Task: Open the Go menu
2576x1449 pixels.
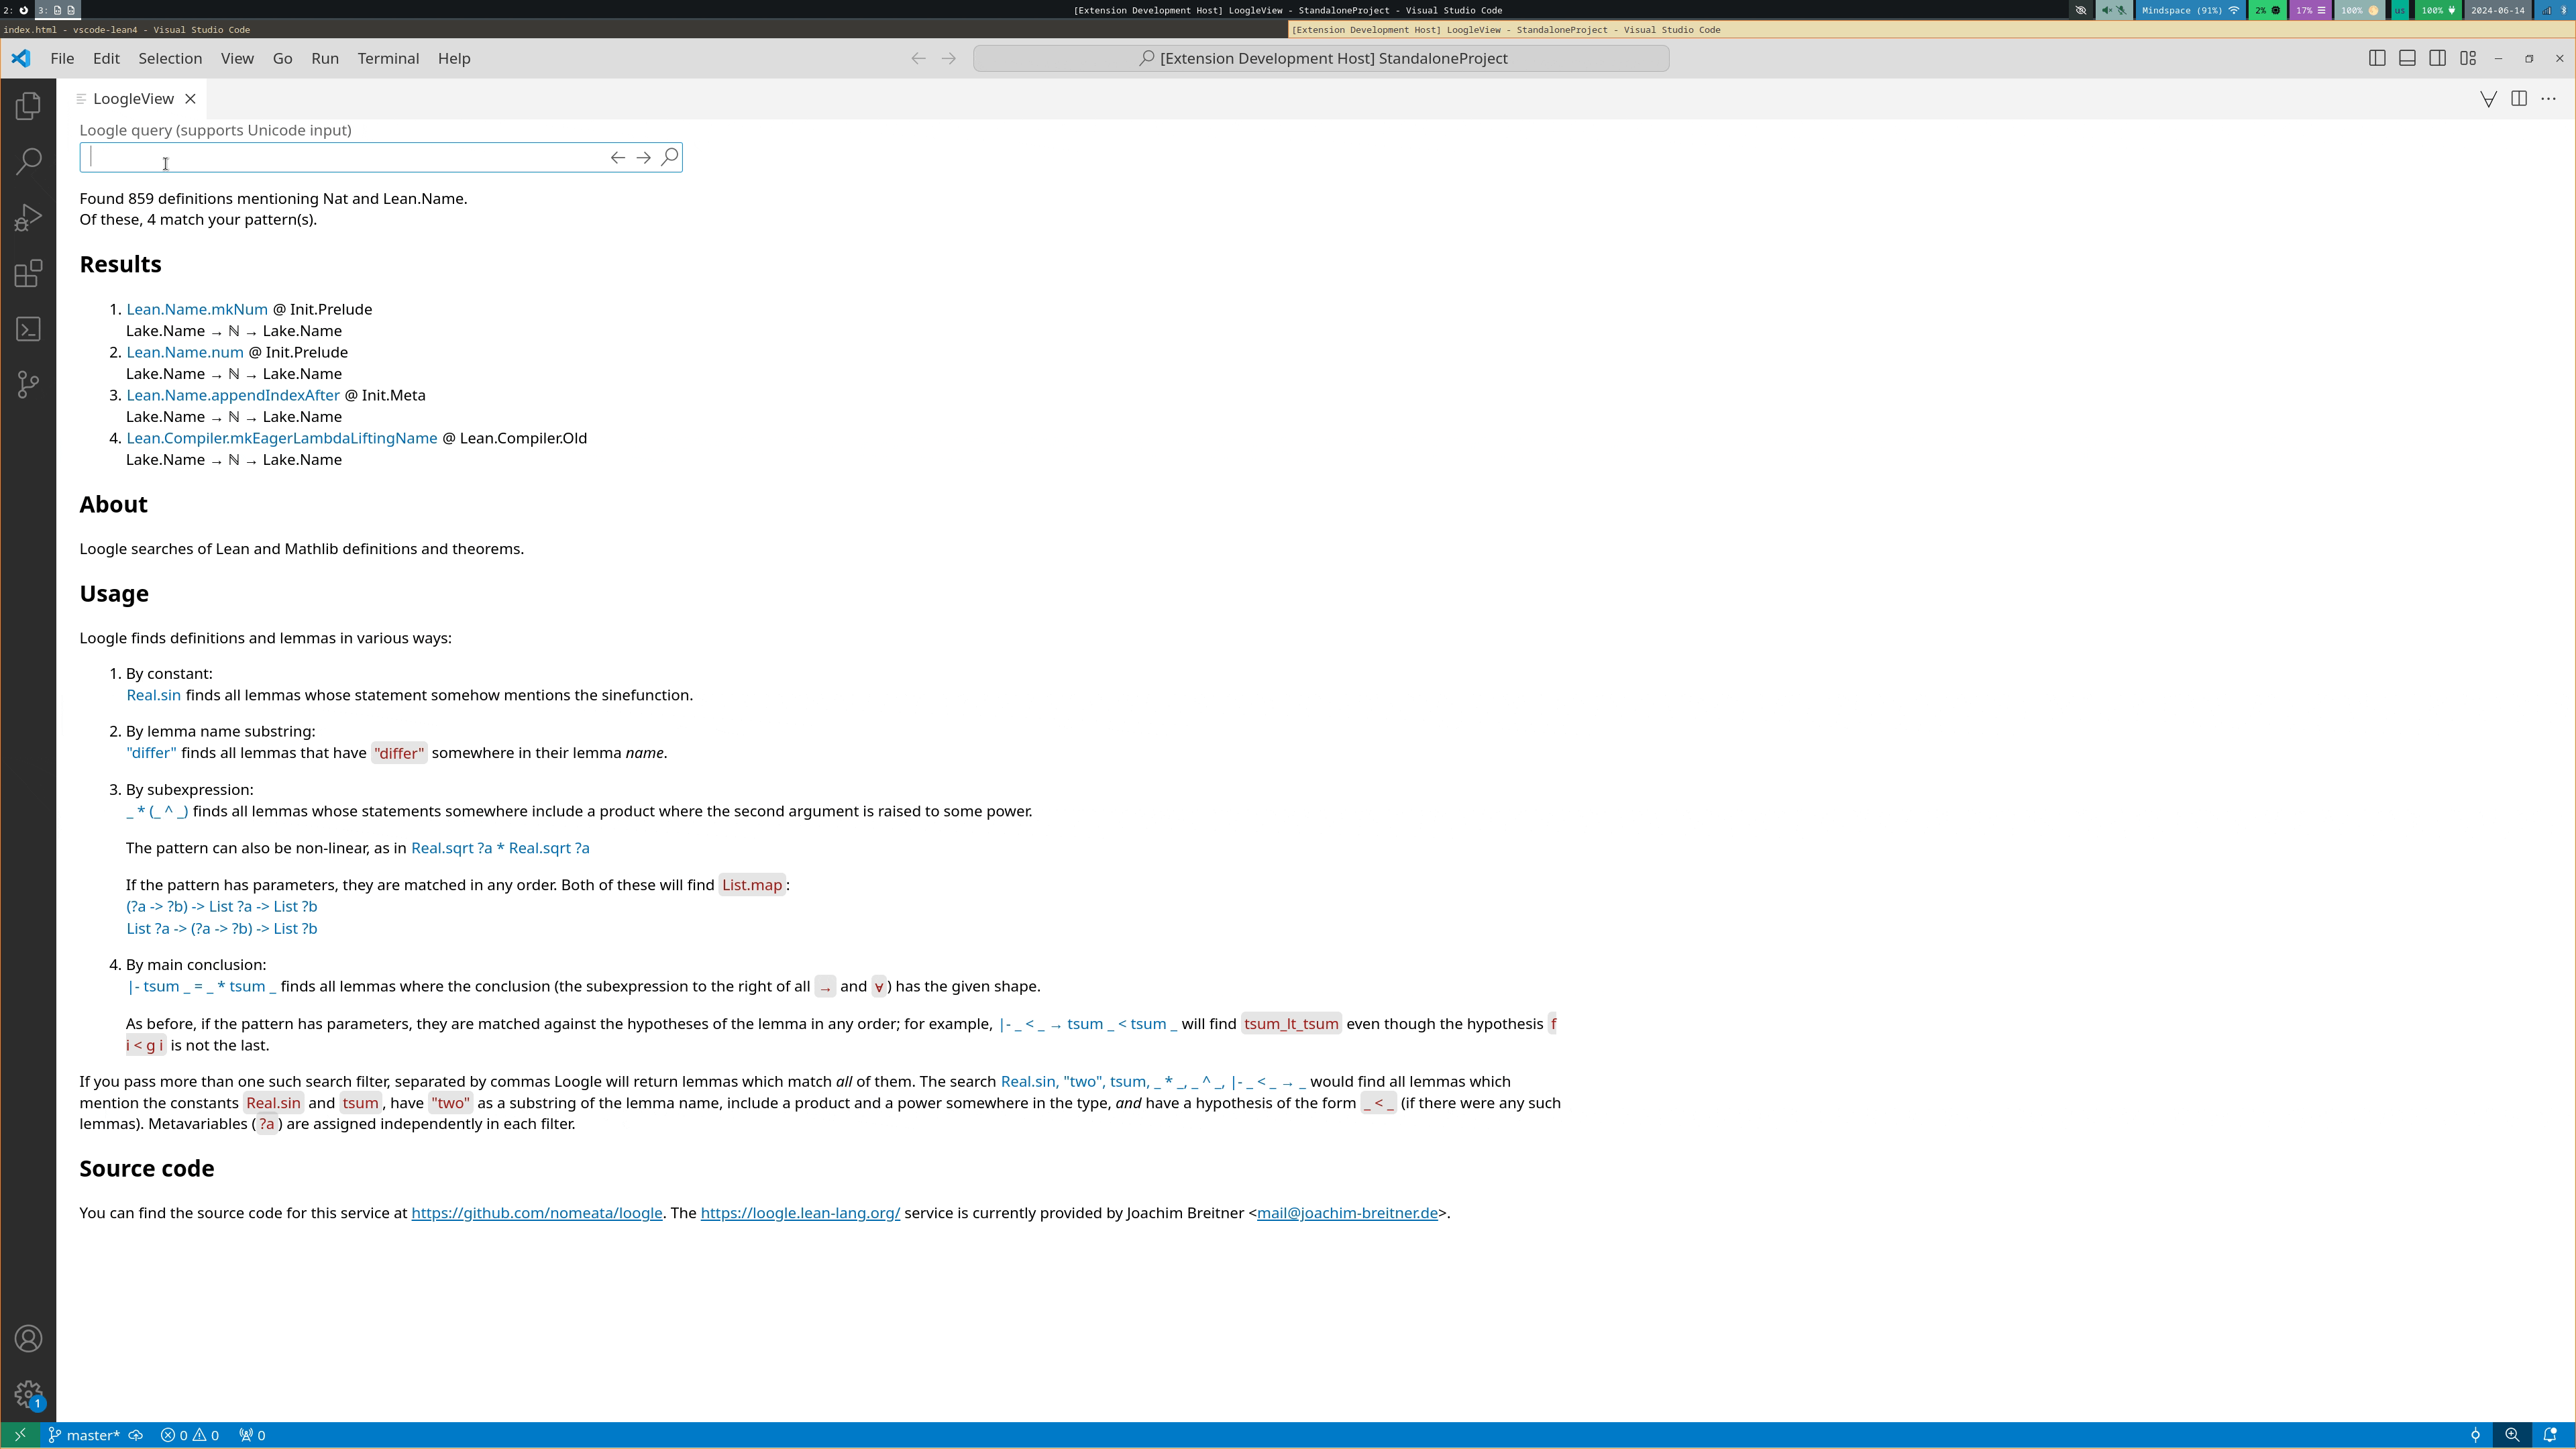Action: 283,58
